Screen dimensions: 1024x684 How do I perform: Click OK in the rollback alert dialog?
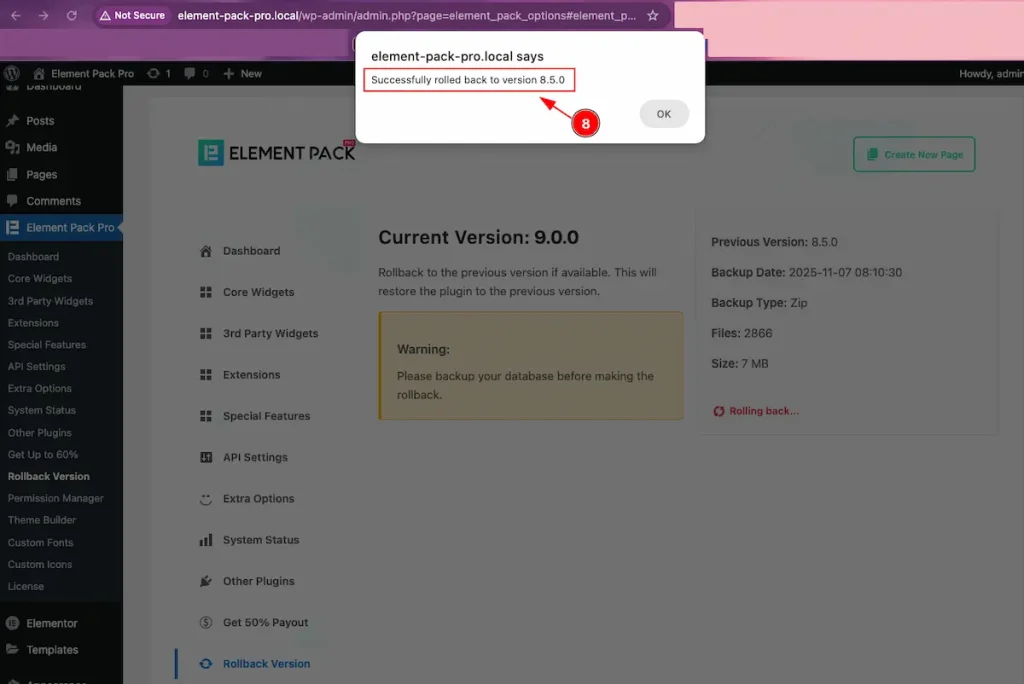click(664, 114)
